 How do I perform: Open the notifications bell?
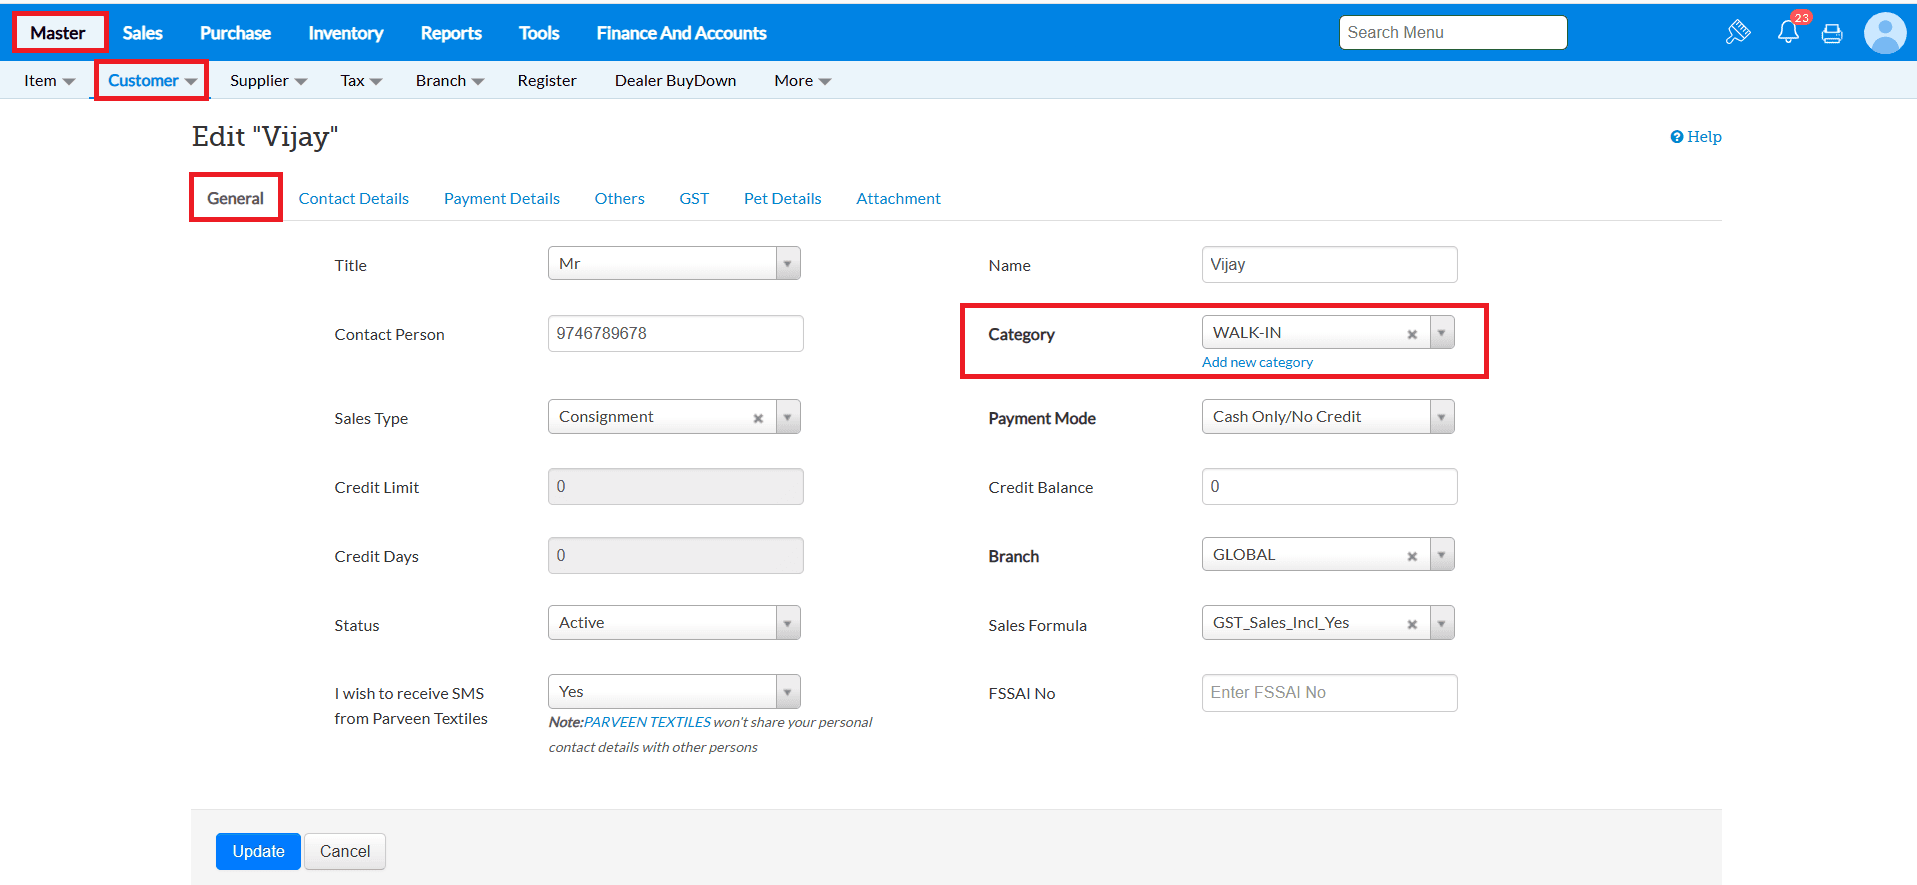(x=1788, y=32)
